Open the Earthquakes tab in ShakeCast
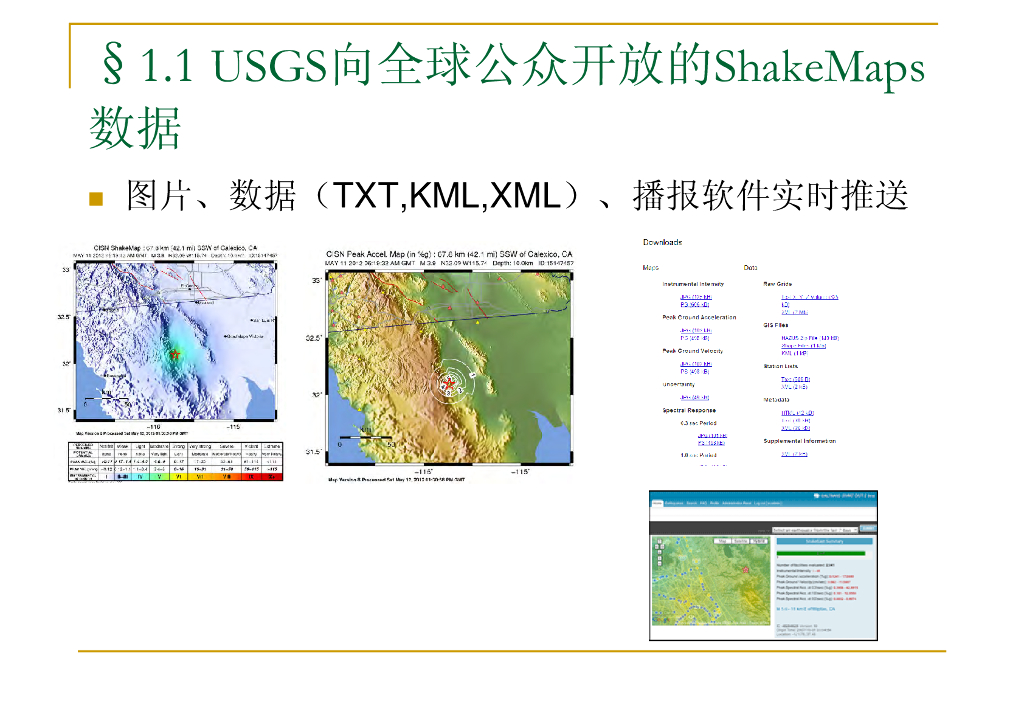This screenshot has height=724, width=1024. click(x=674, y=503)
